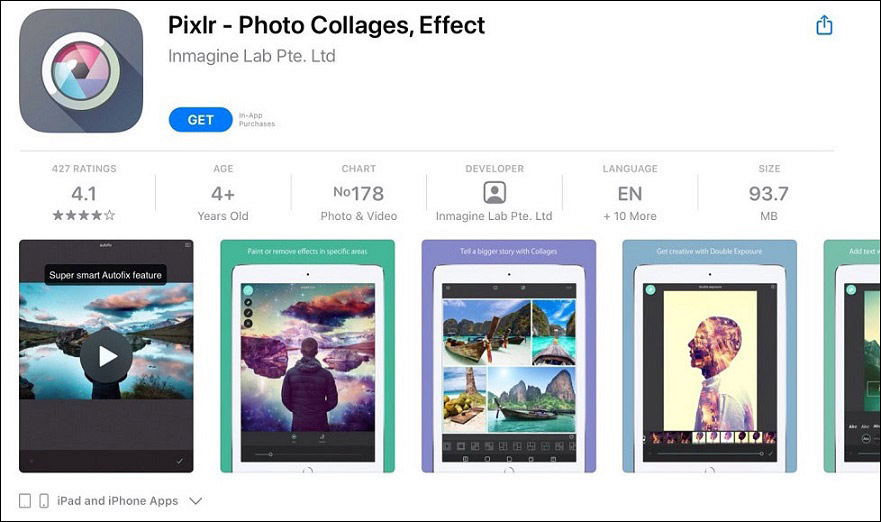Screen dimensions: 881x522
Task: Open the language info showing EN + 10 More
Action: pos(630,193)
